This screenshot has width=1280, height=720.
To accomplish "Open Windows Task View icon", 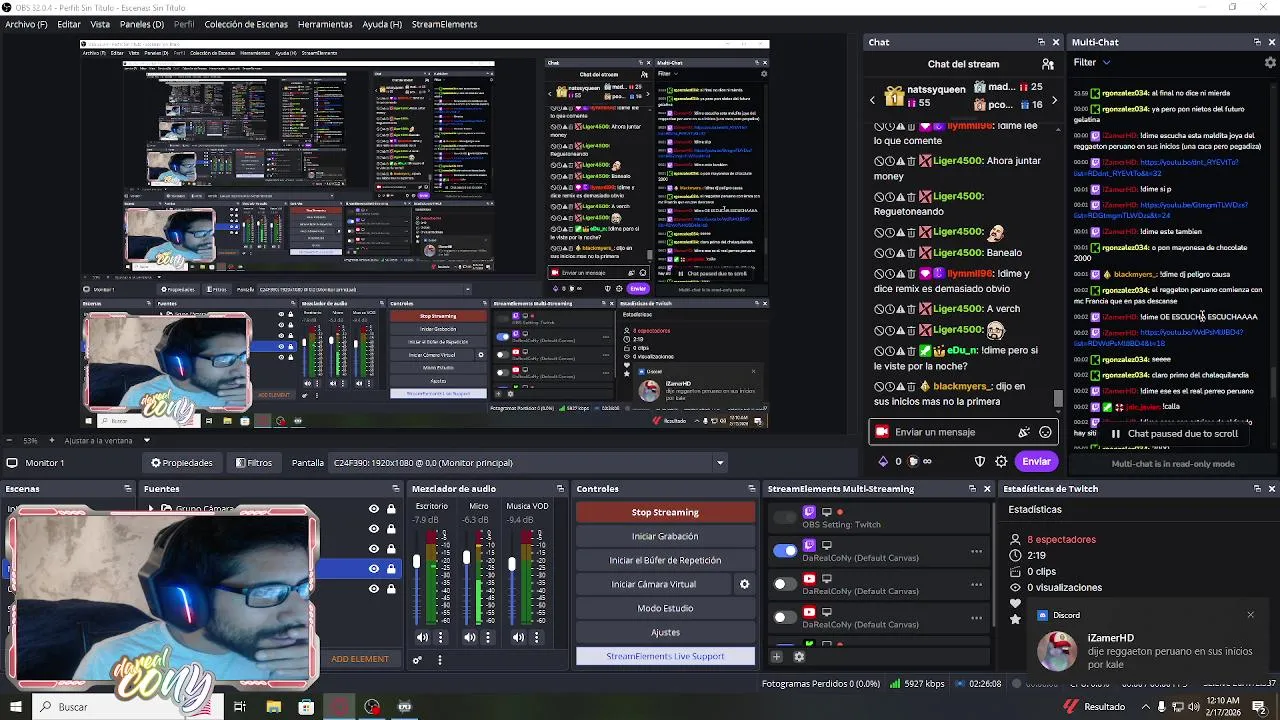I will [x=240, y=707].
